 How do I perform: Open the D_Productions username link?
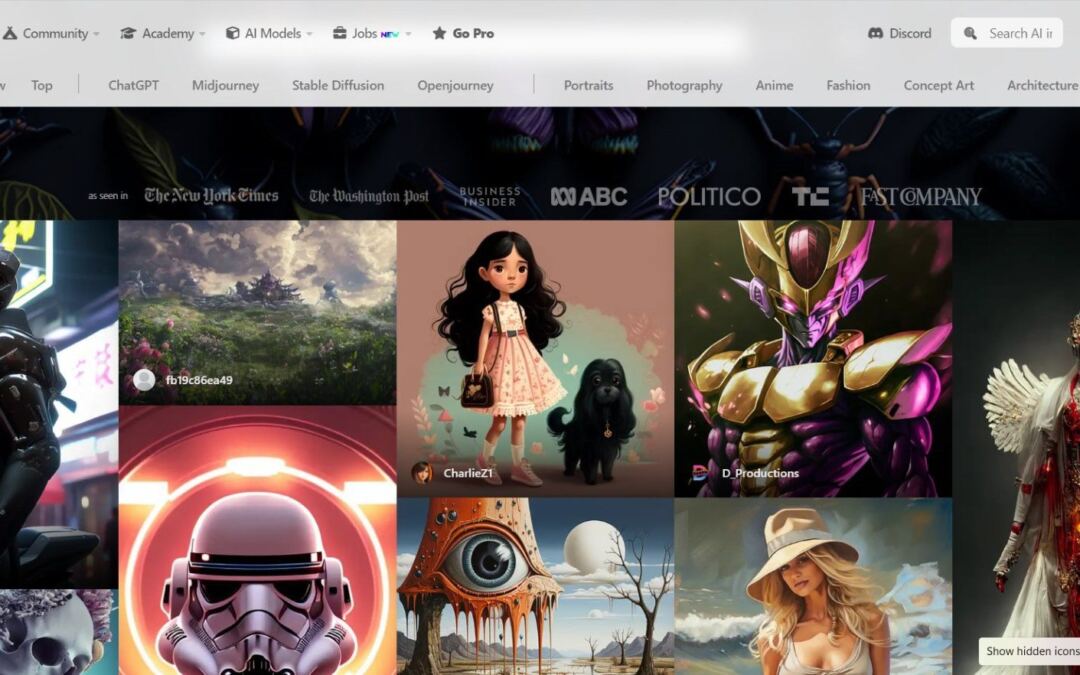click(x=760, y=473)
